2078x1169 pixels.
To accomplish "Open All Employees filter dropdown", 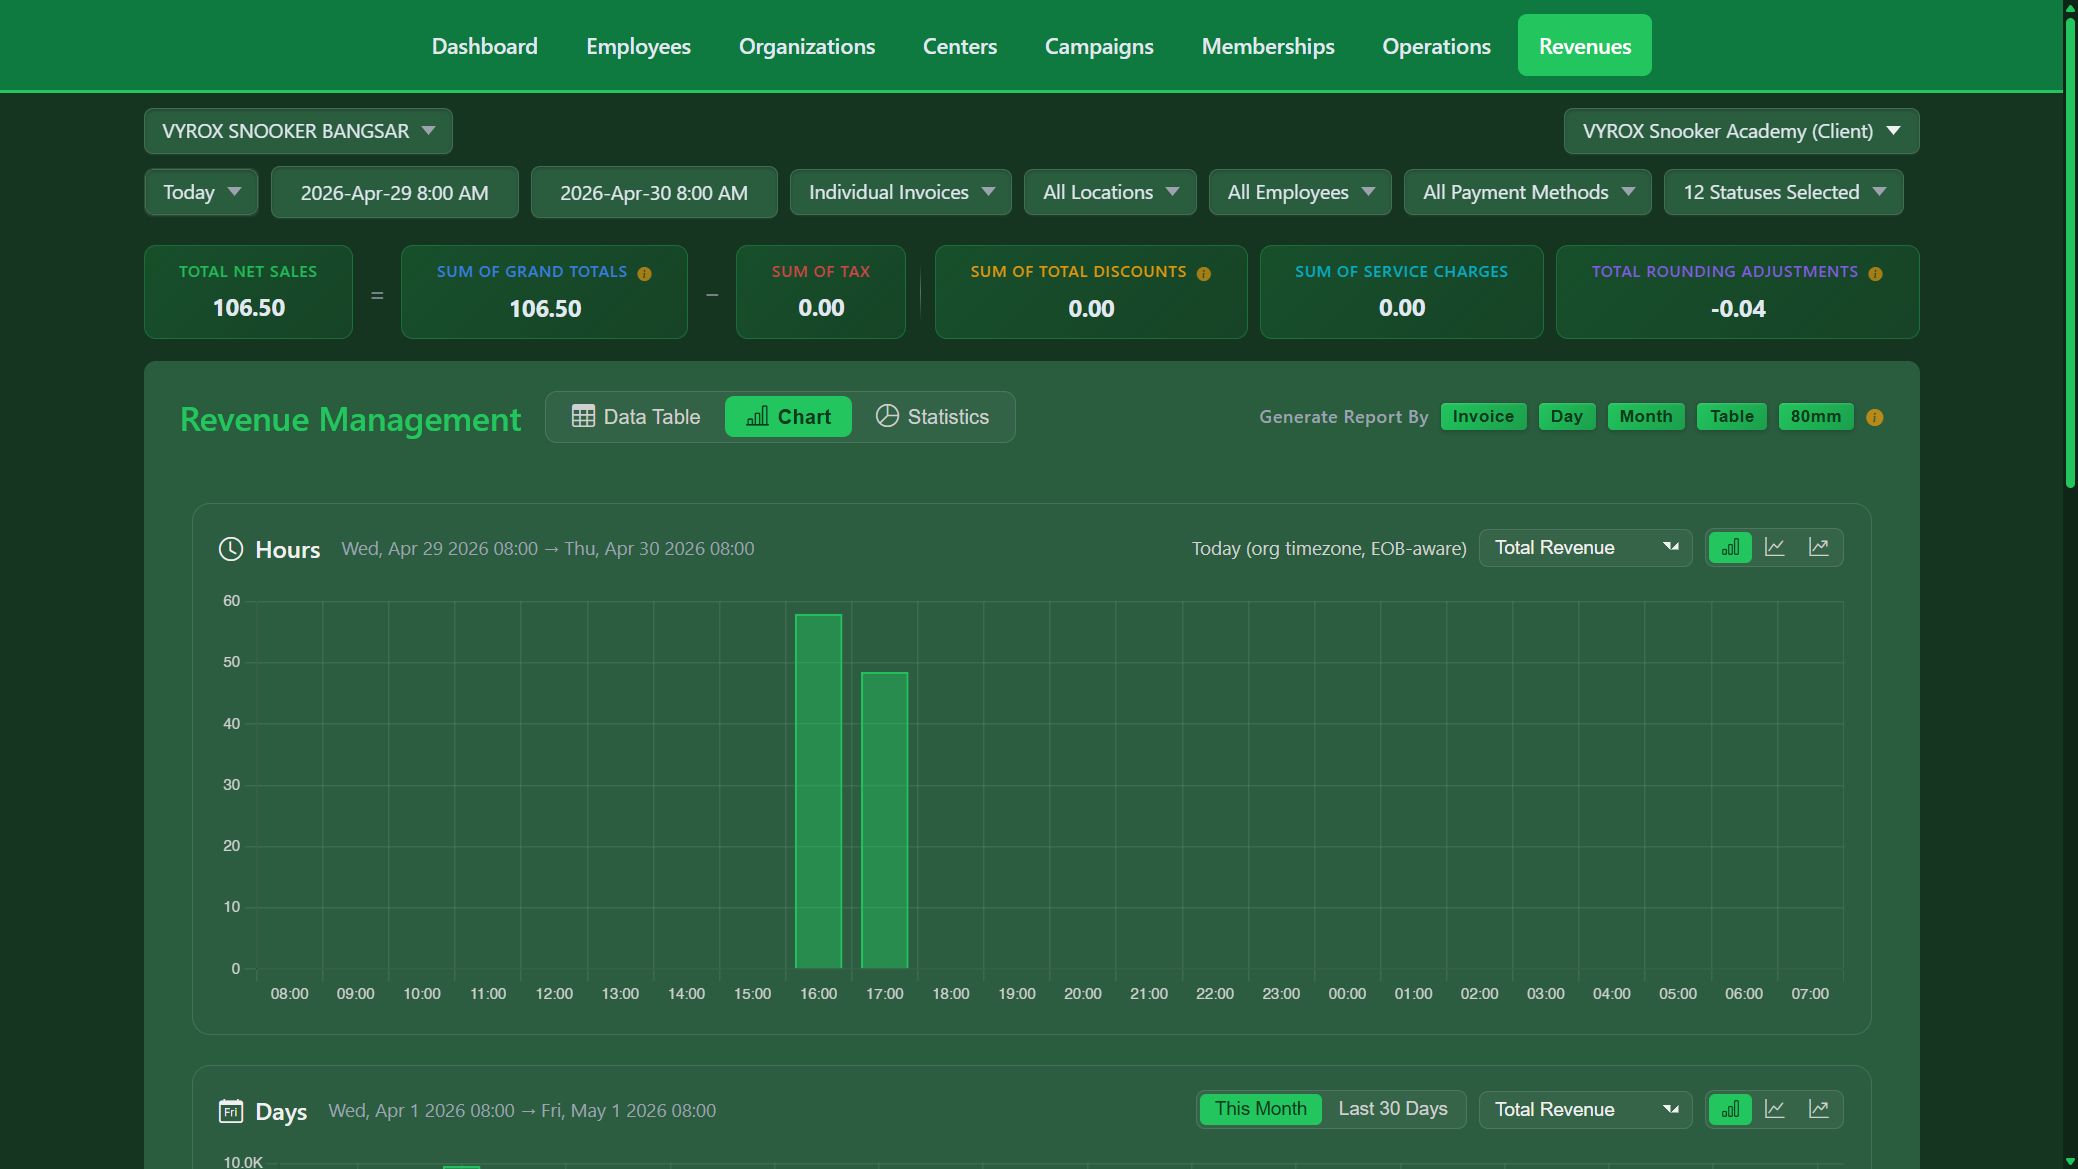I will [x=1300, y=192].
